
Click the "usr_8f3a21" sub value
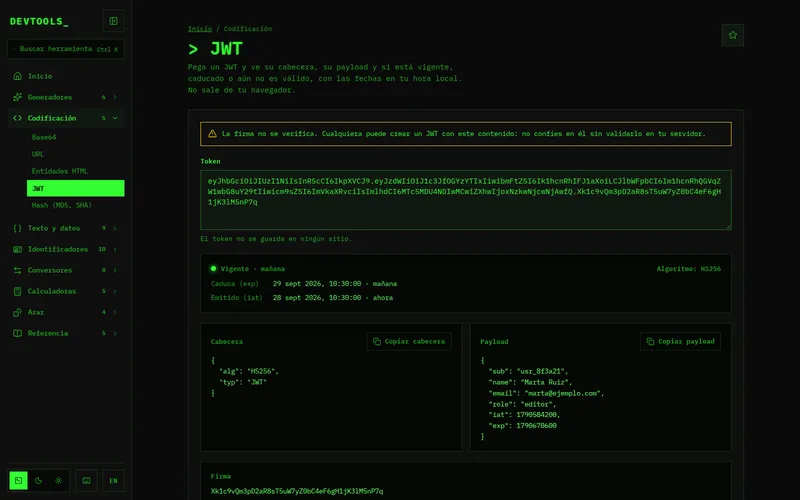tap(540, 371)
